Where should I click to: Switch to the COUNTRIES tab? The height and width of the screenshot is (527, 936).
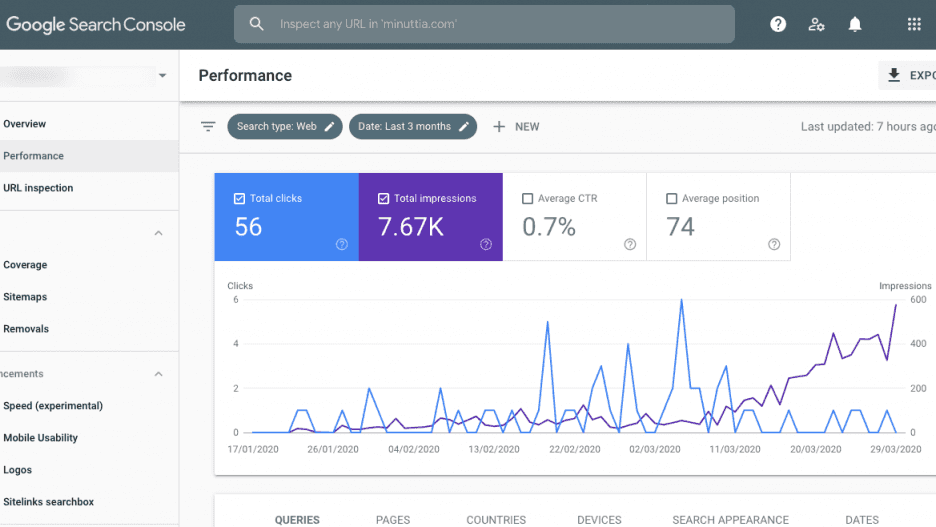tap(496, 520)
